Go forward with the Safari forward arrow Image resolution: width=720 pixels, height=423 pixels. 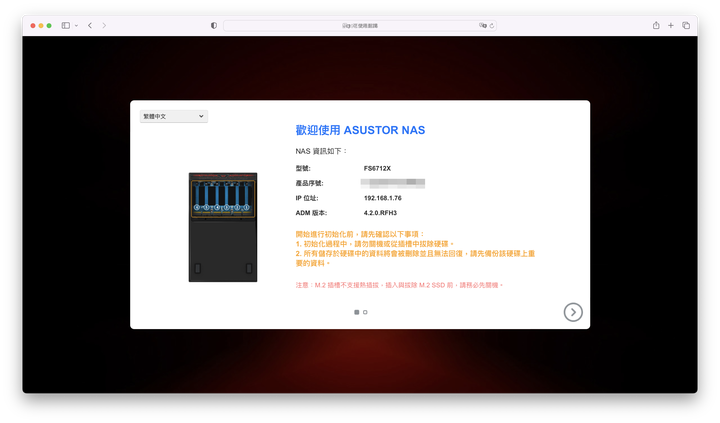click(x=104, y=26)
